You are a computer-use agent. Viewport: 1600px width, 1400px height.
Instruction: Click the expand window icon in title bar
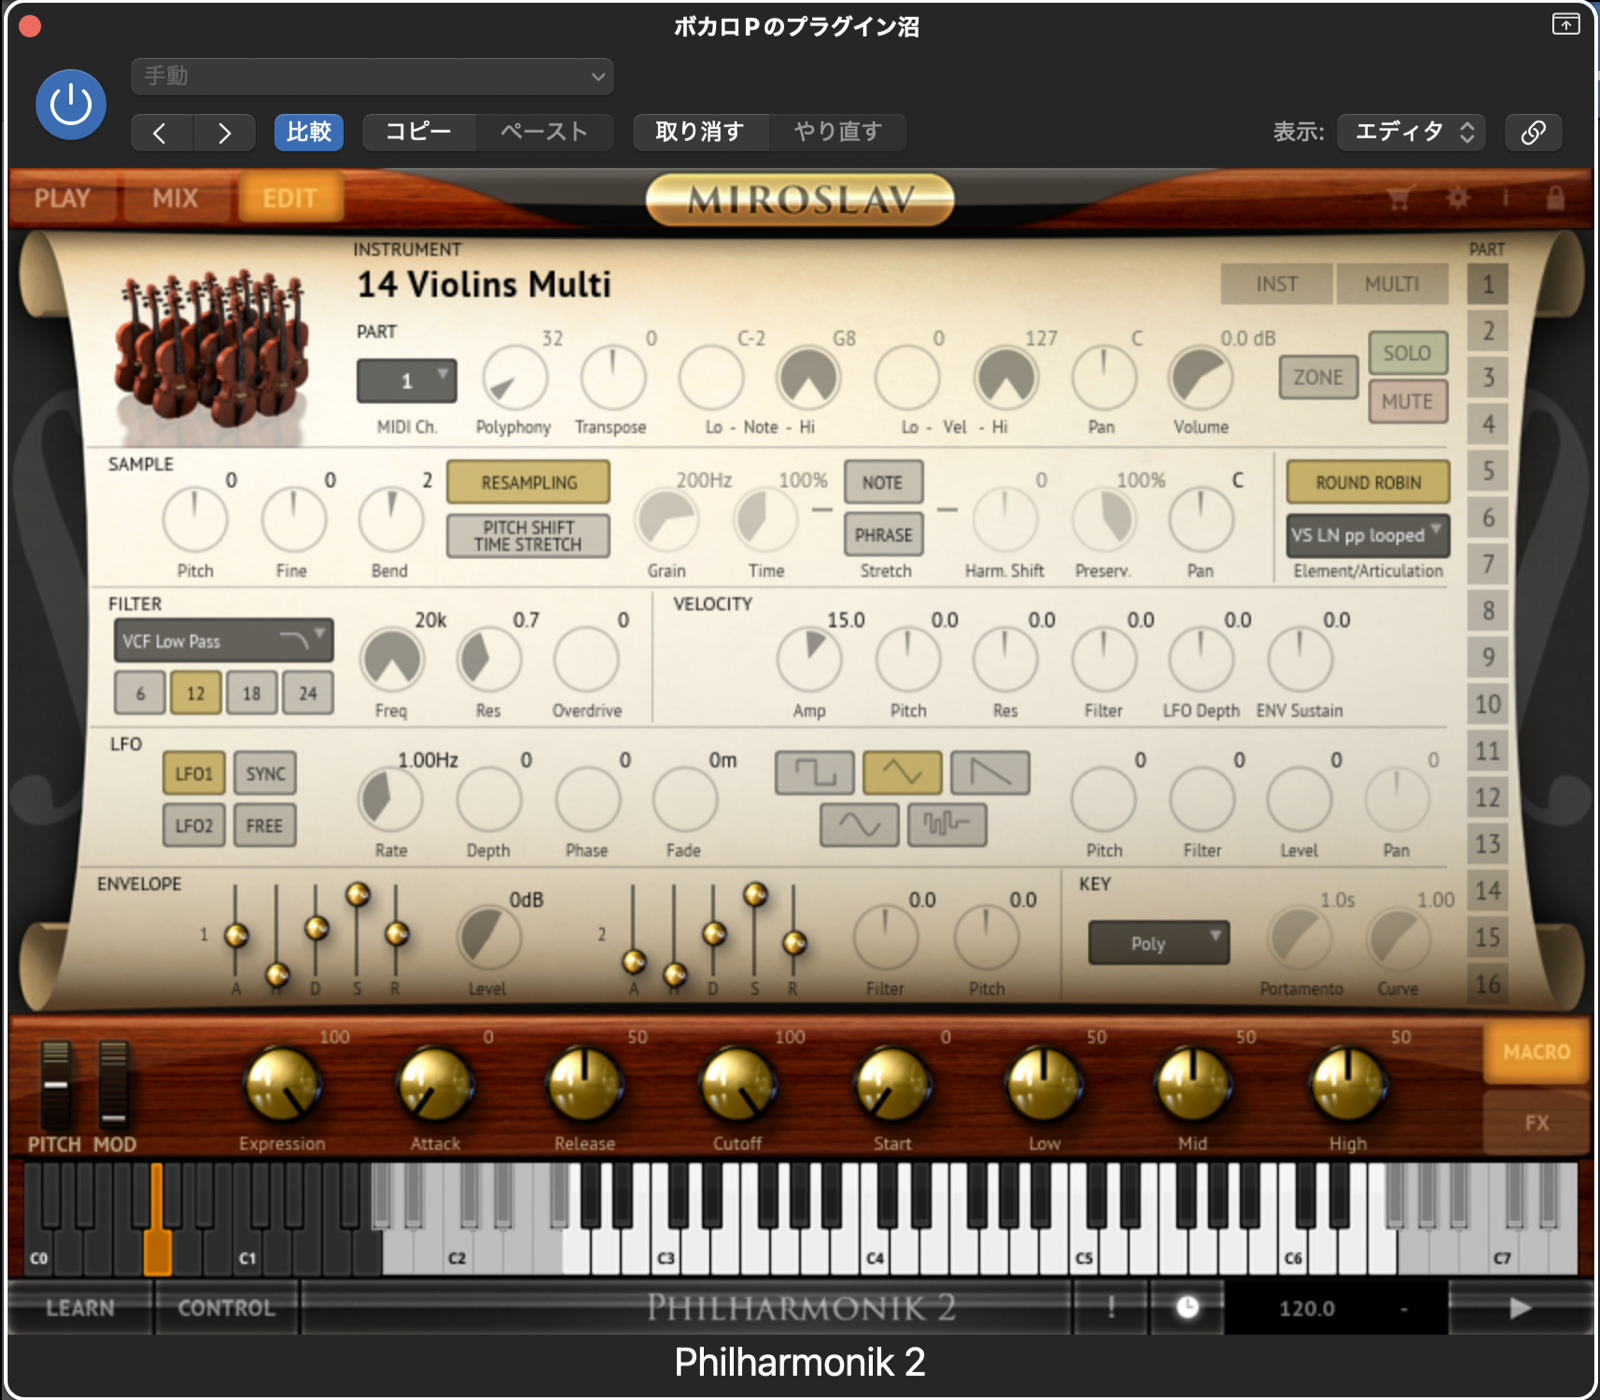(1565, 24)
